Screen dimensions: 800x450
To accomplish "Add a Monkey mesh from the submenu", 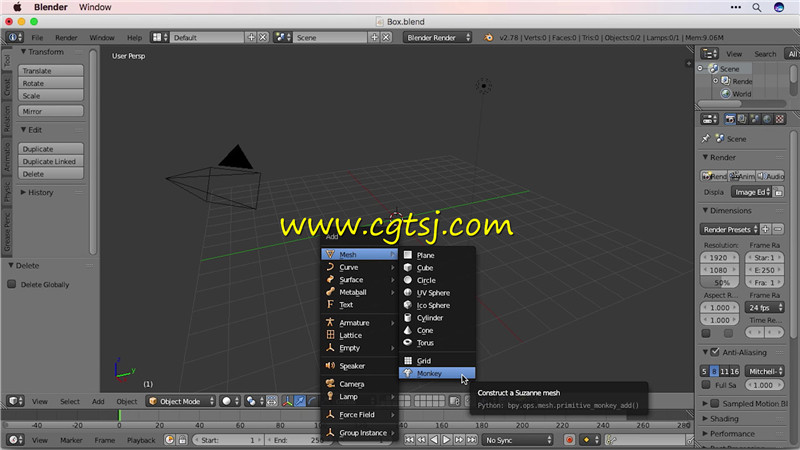I will [x=437, y=373].
